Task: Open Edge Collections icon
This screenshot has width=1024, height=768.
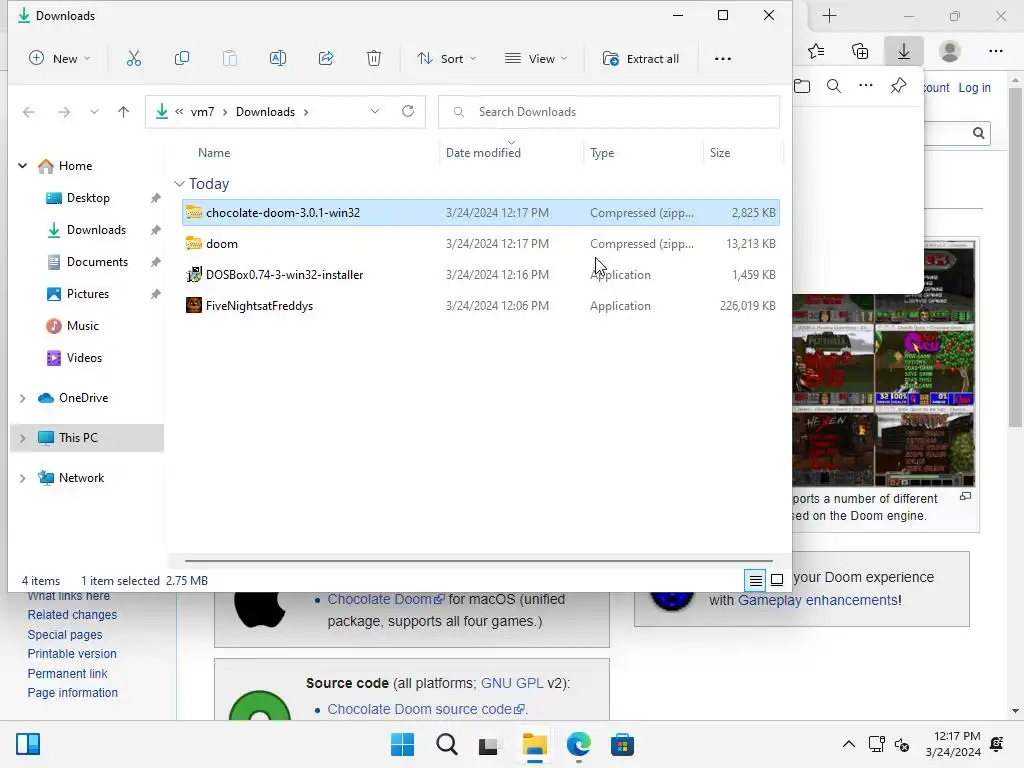Action: (860, 51)
